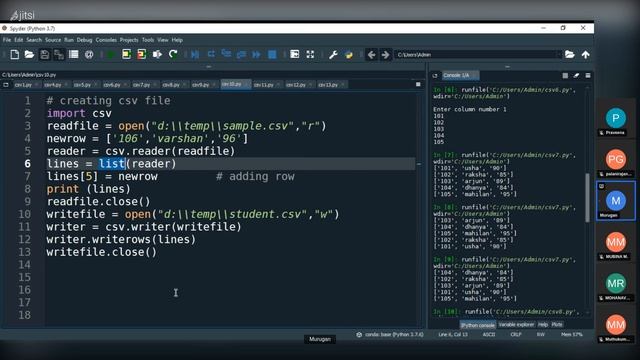Click the Open file folder icon
Viewport: 640px width, 360px height.
(x=29, y=54)
